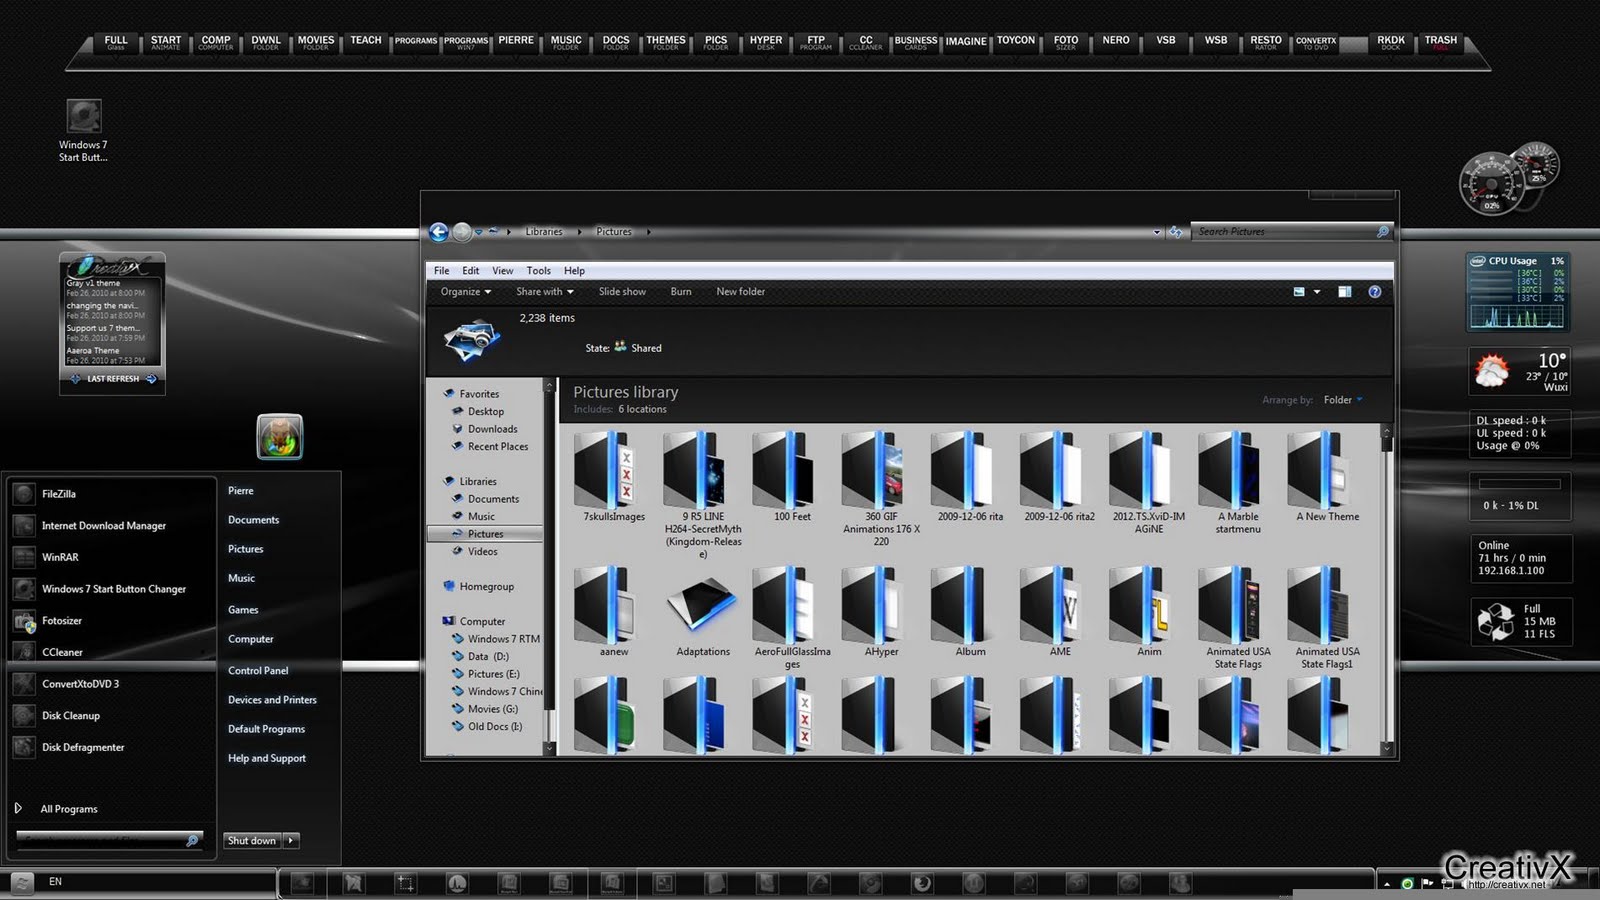Viewport: 1600px width, 900px height.
Task: Open ConvertXtoDVD 3 in Start menu
Action: click(80, 684)
